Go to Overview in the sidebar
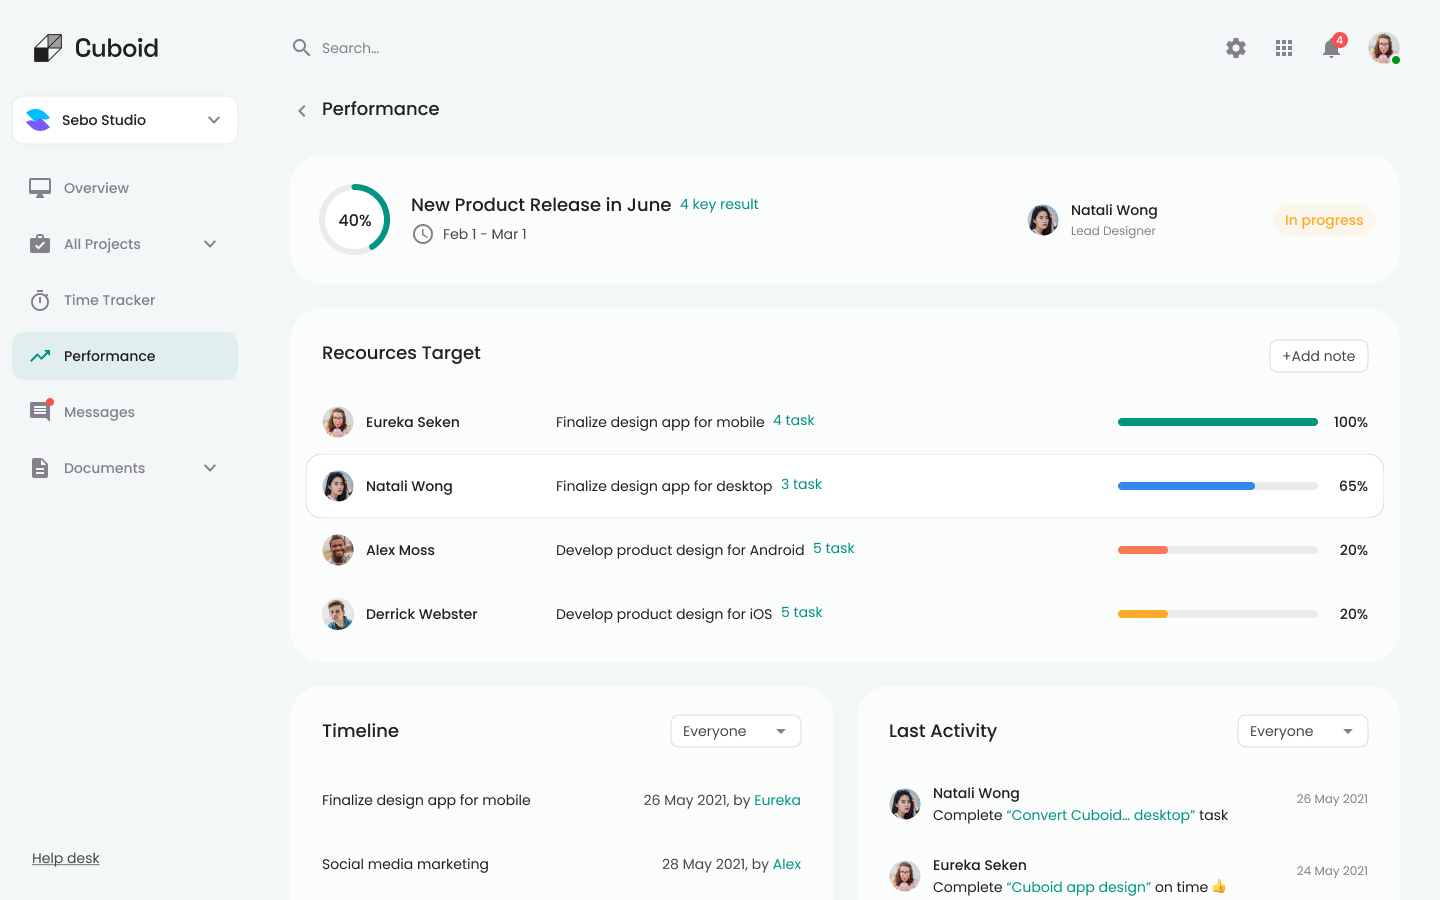Image resolution: width=1440 pixels, height=900 pixels. tap(96, 188)
